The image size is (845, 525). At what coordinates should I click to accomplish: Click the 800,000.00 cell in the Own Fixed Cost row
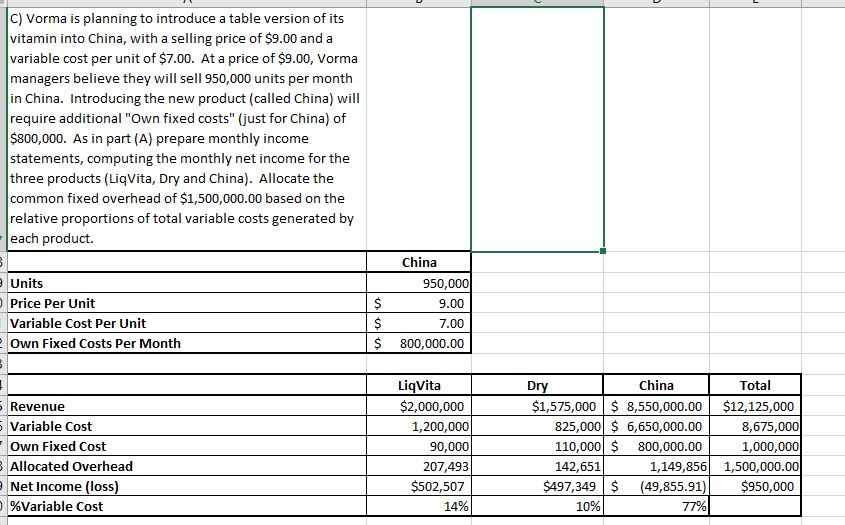(x=656, y=446)
